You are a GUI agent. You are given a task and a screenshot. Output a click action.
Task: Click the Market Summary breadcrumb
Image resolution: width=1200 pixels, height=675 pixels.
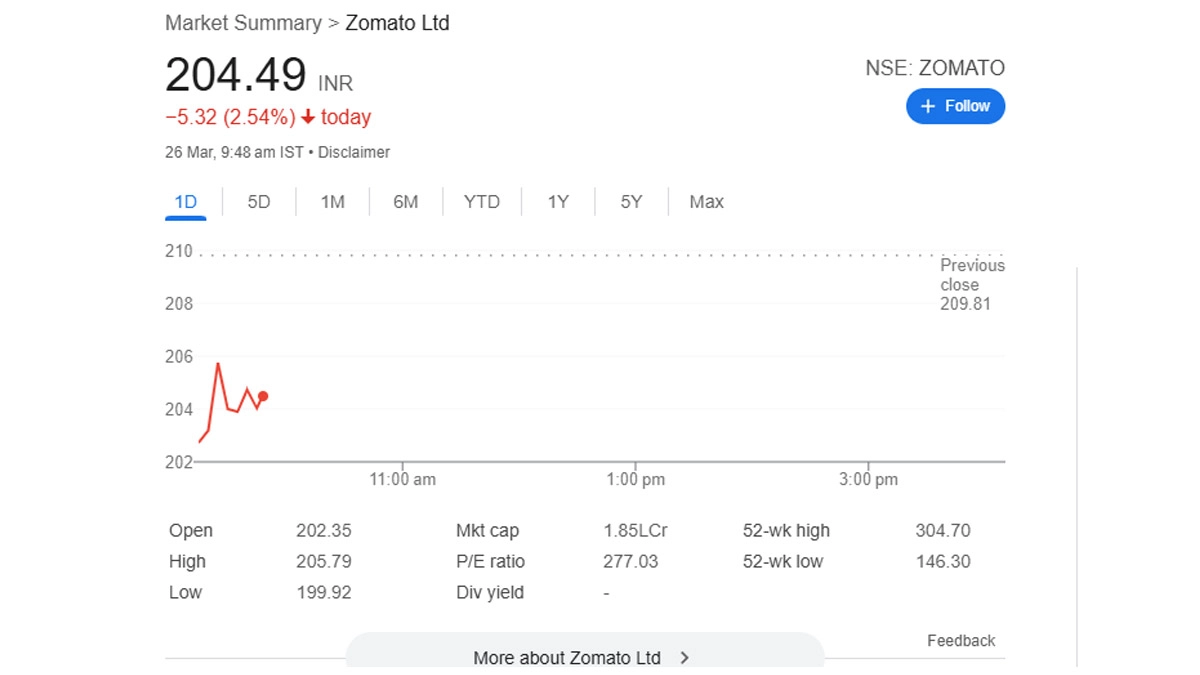pyautogui.click(x=243, y=23)
